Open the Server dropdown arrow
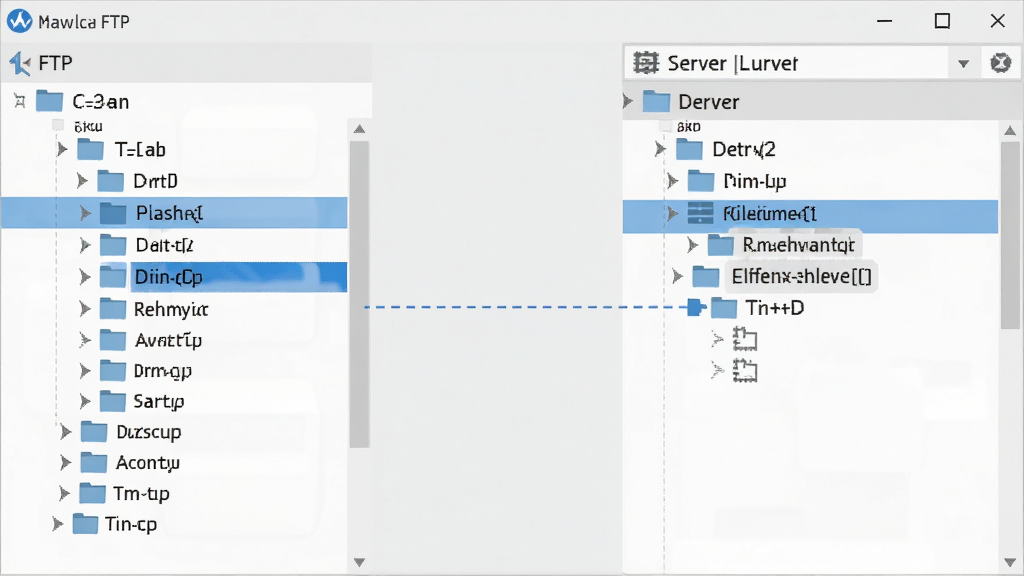The image size is (1024, 576). pos(963,63)
